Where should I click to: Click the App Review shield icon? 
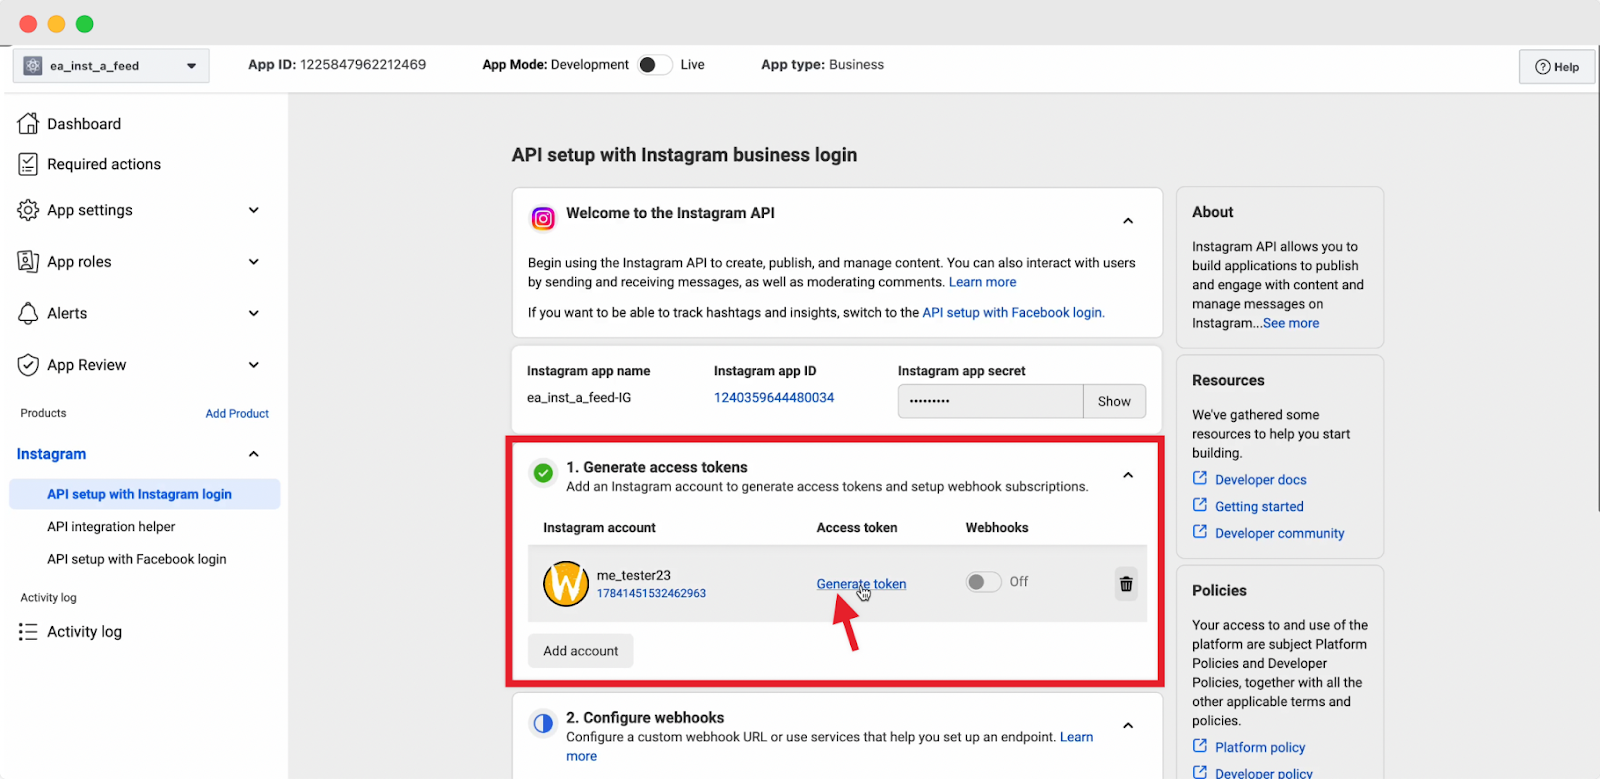pos(28,365)
